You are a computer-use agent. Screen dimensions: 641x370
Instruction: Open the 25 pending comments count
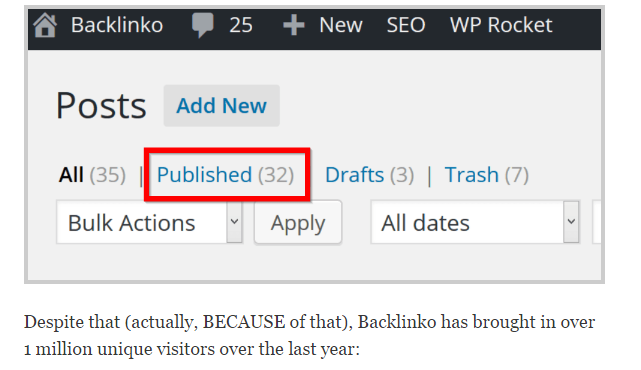tap(241, 25)
